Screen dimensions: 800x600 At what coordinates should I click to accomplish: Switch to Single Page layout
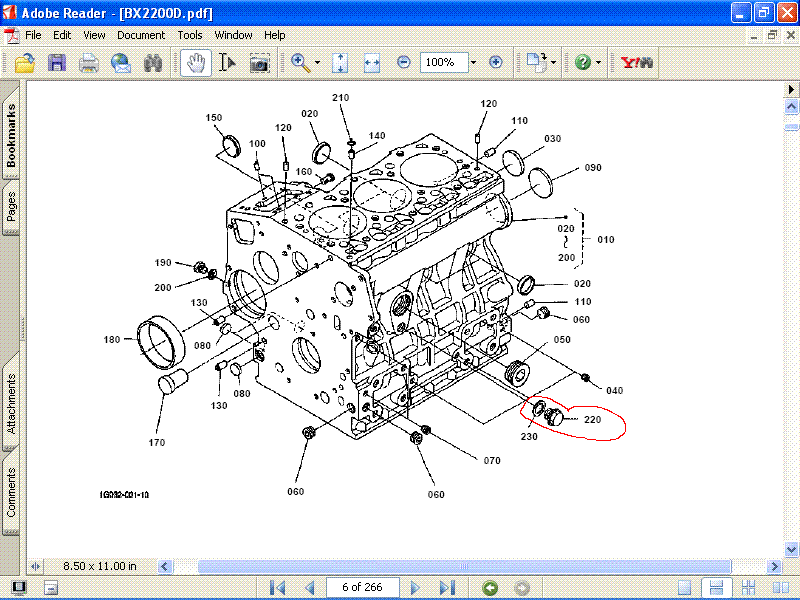coord(683,587)
